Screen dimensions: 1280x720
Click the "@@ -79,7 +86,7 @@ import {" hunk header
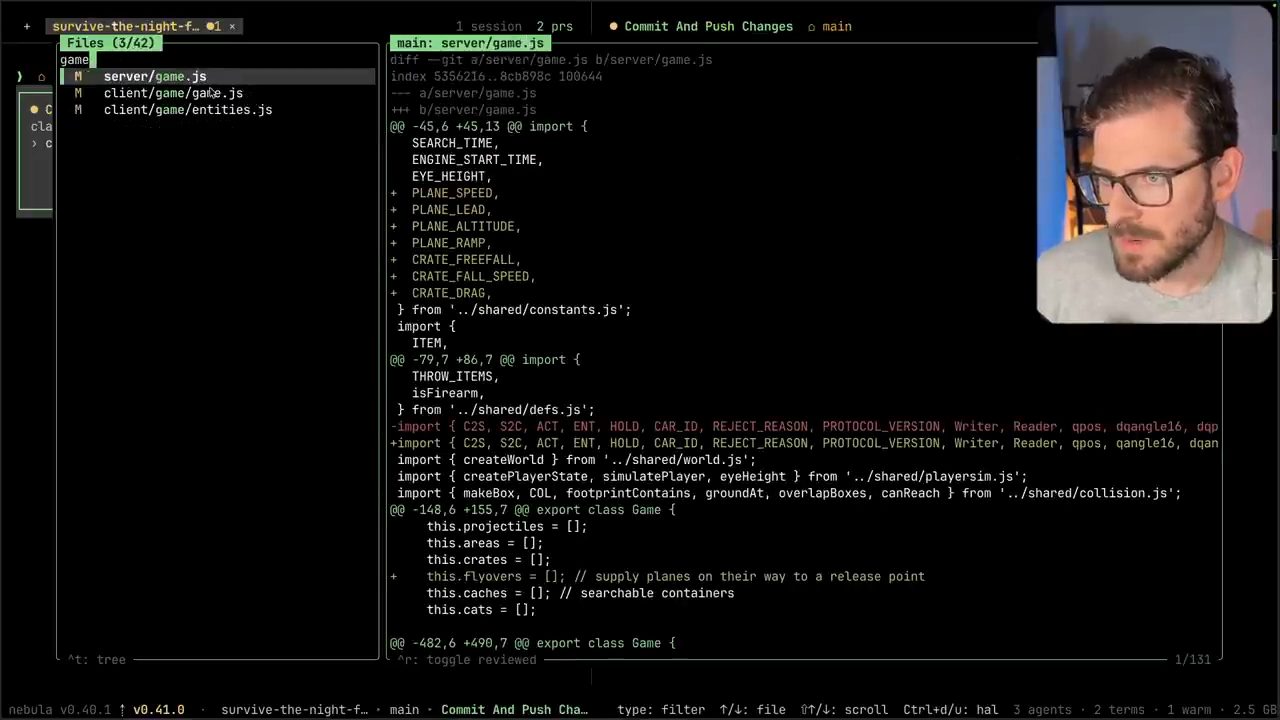pos(485,360)
